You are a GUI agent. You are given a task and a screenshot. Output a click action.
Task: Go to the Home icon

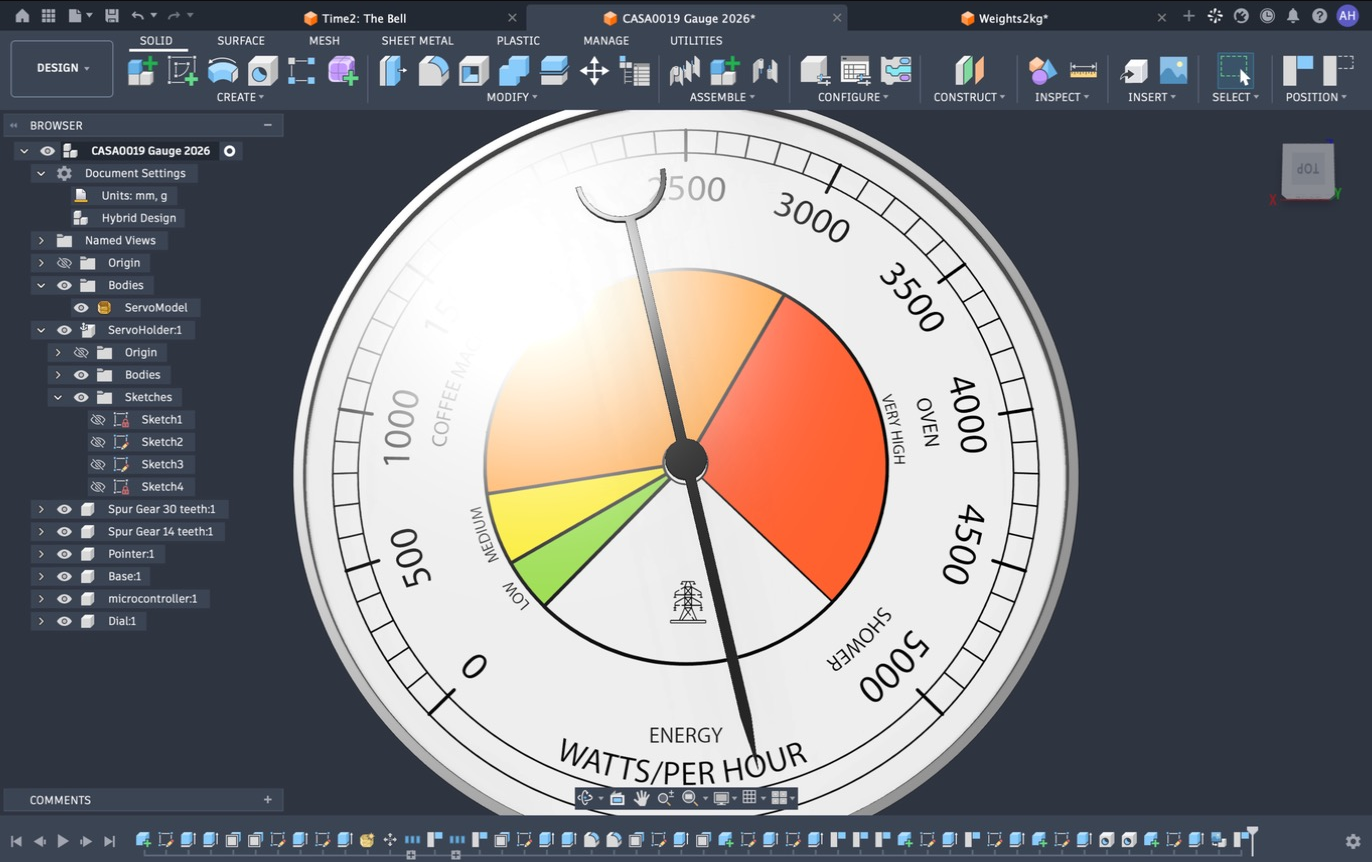click(x=22, y=16)
